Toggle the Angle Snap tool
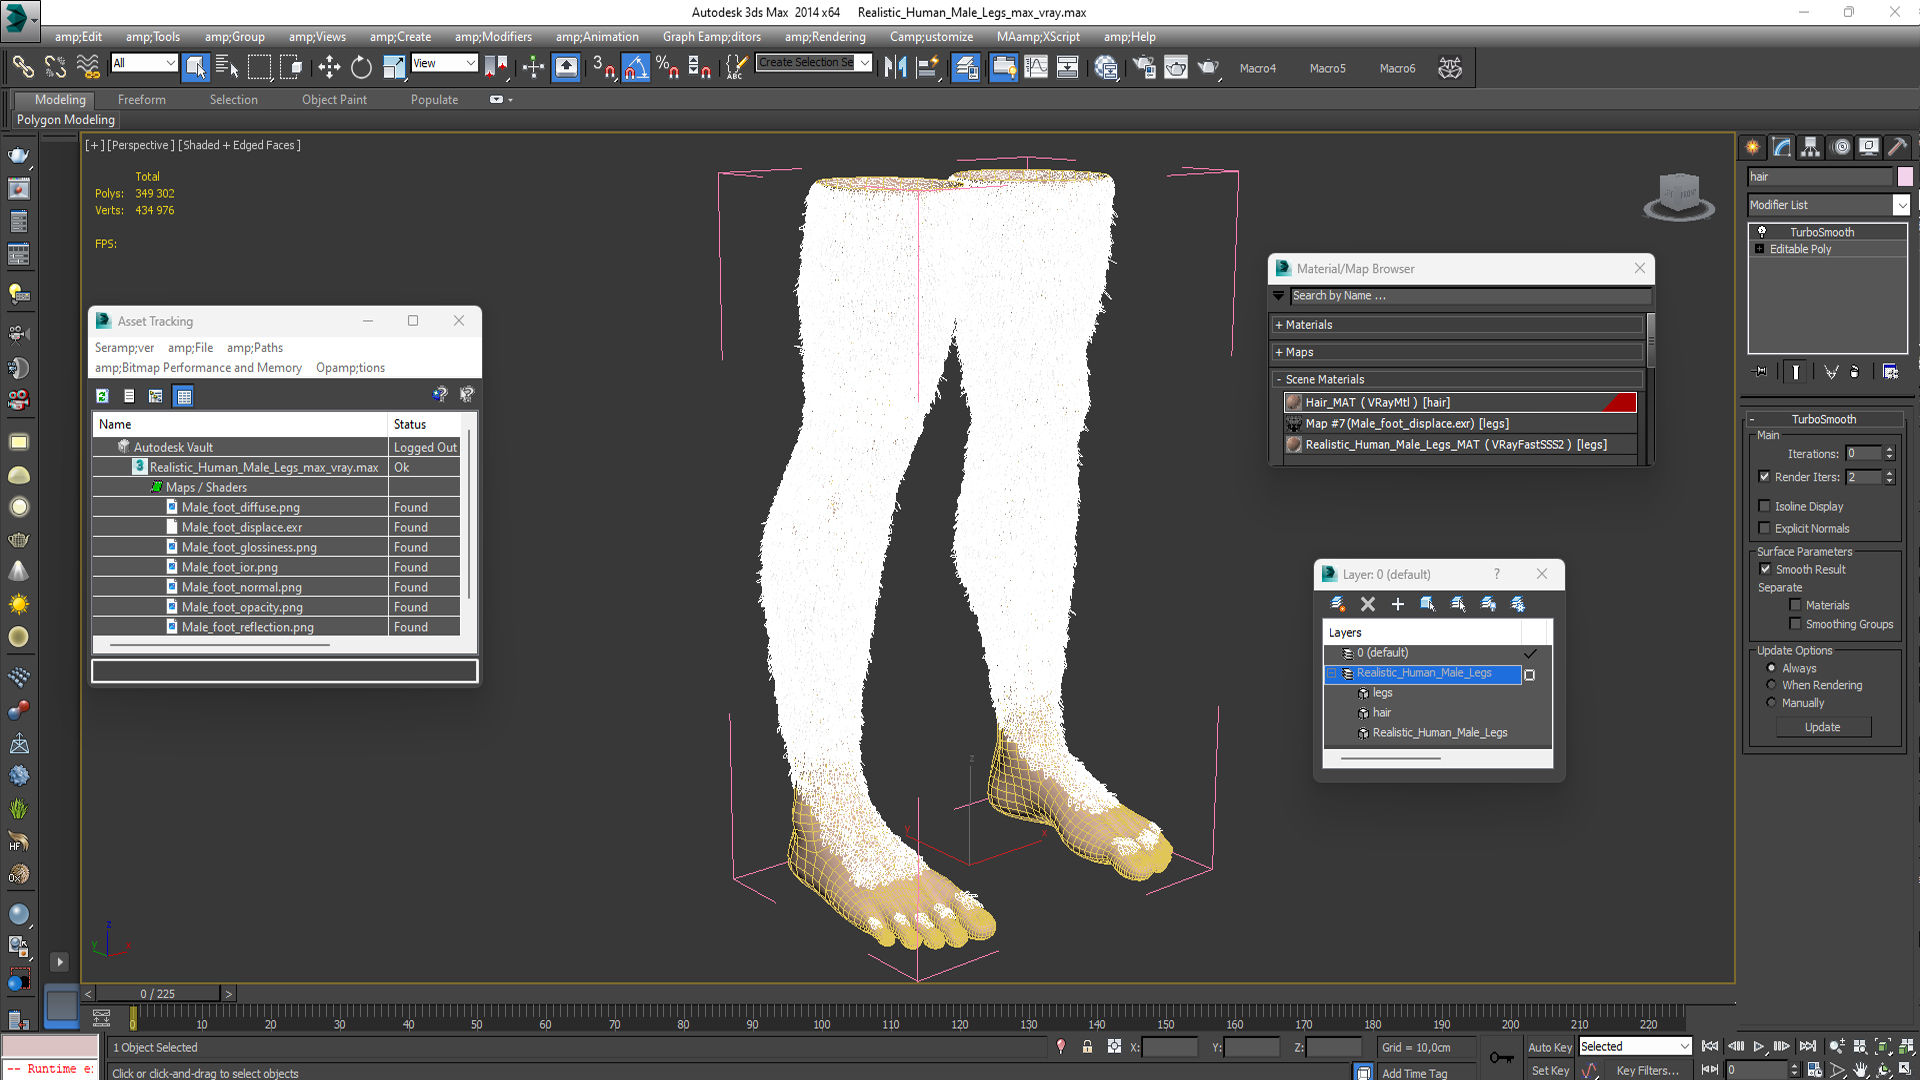Image resolution: width=1920 pixels, height=1080 pixels. 636,68
